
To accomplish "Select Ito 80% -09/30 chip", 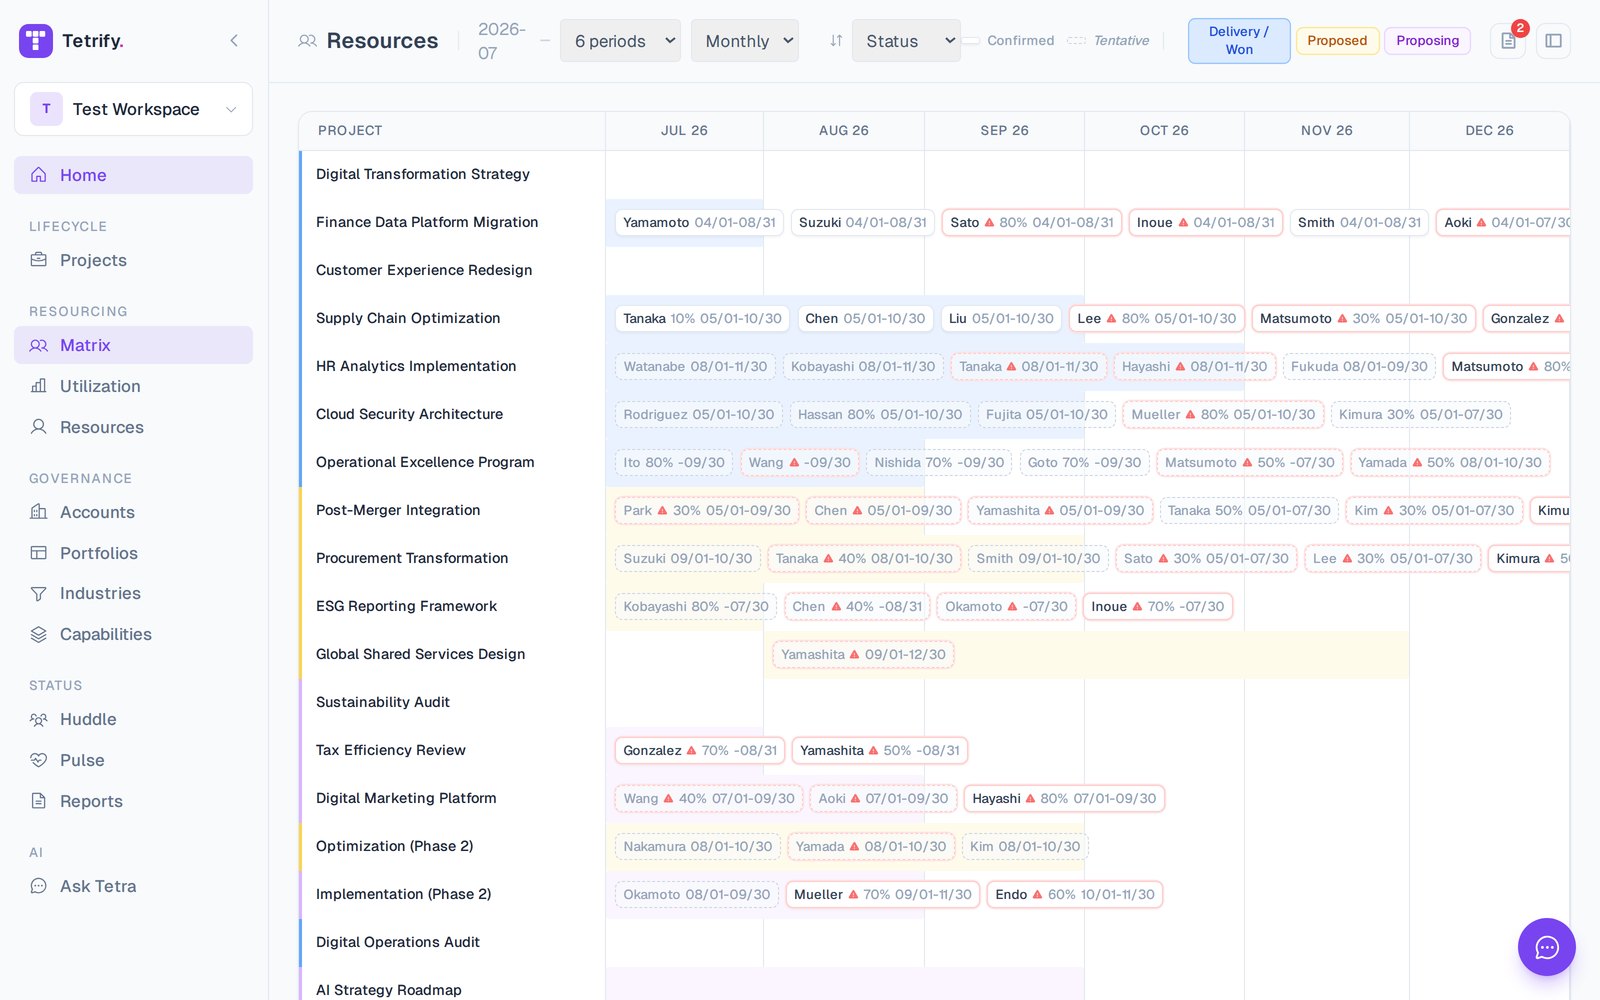I will click(674, 462).
